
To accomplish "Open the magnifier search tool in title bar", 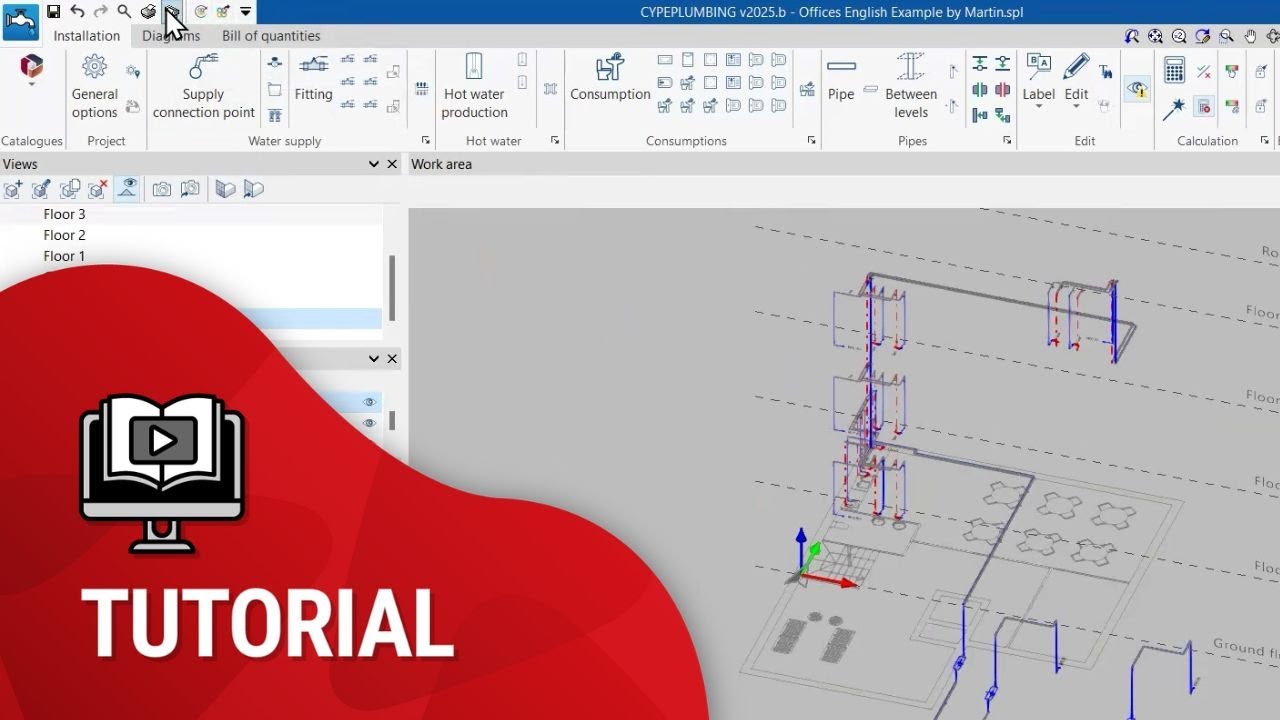I will tap(124, 12).
